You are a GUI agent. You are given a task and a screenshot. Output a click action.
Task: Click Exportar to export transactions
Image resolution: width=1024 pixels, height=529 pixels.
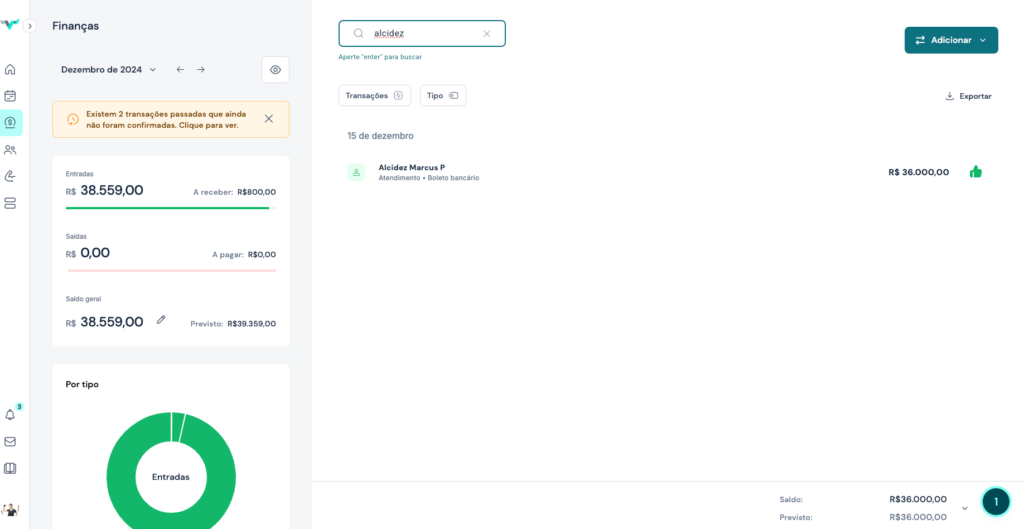[968, 96]
